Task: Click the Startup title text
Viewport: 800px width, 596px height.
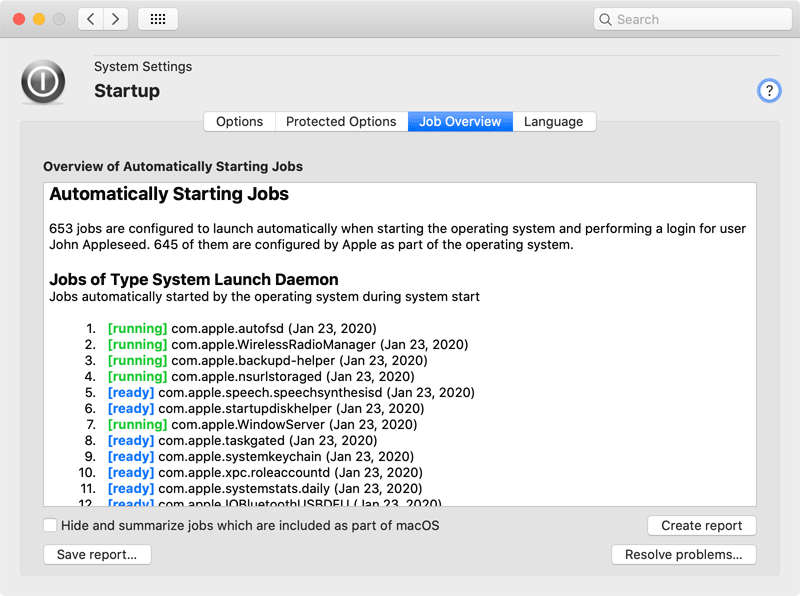Action: coord(127,91)
